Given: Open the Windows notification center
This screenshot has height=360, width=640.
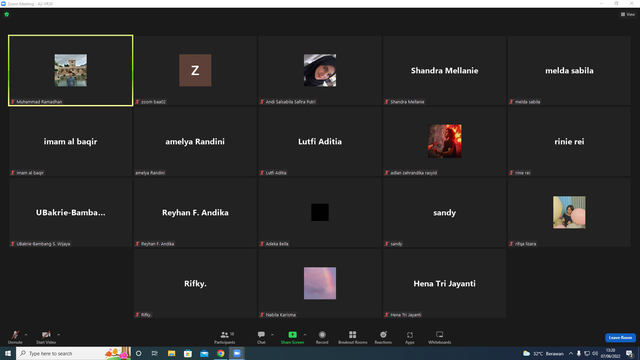Looking at the screenshot, I should (630, 353).
